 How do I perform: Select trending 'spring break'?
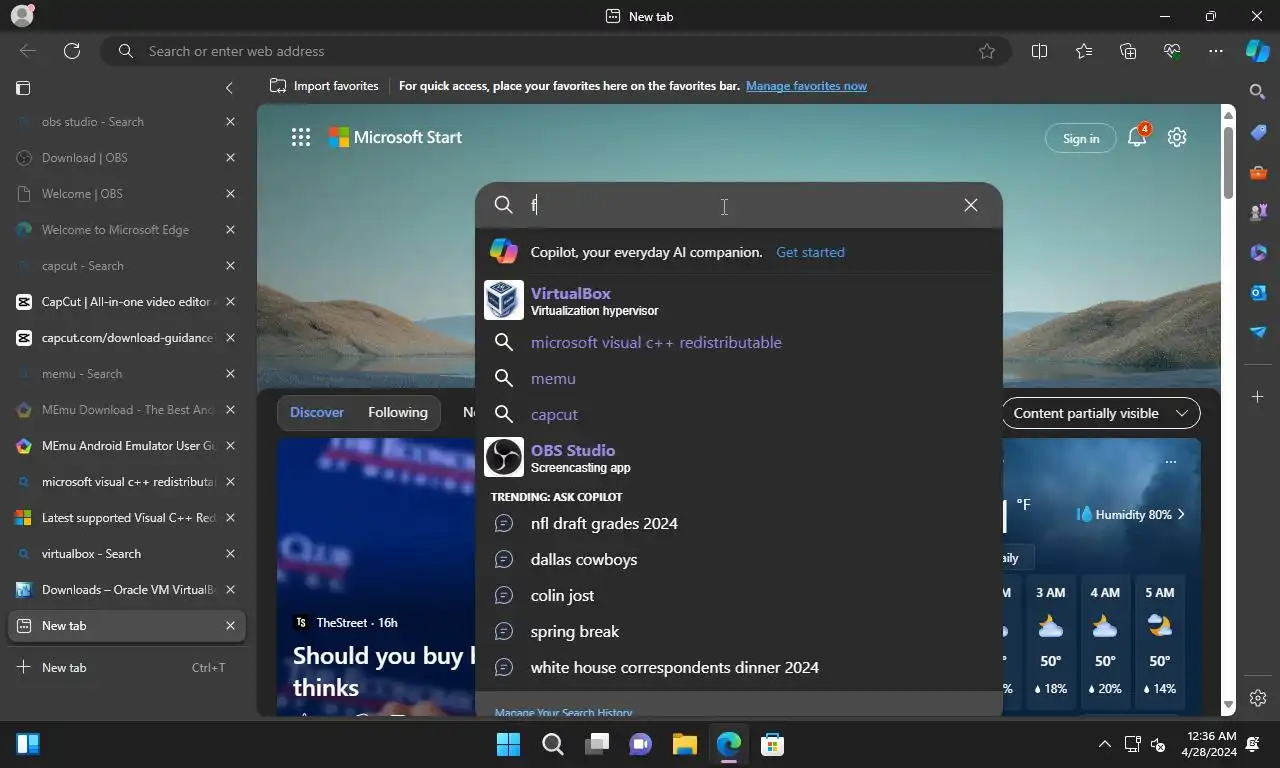click(x=738, y=631)
